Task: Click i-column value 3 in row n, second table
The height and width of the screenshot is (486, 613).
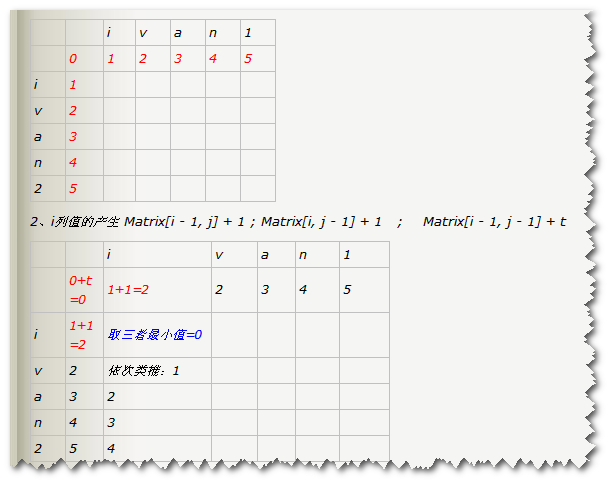Action: point(111,422)
